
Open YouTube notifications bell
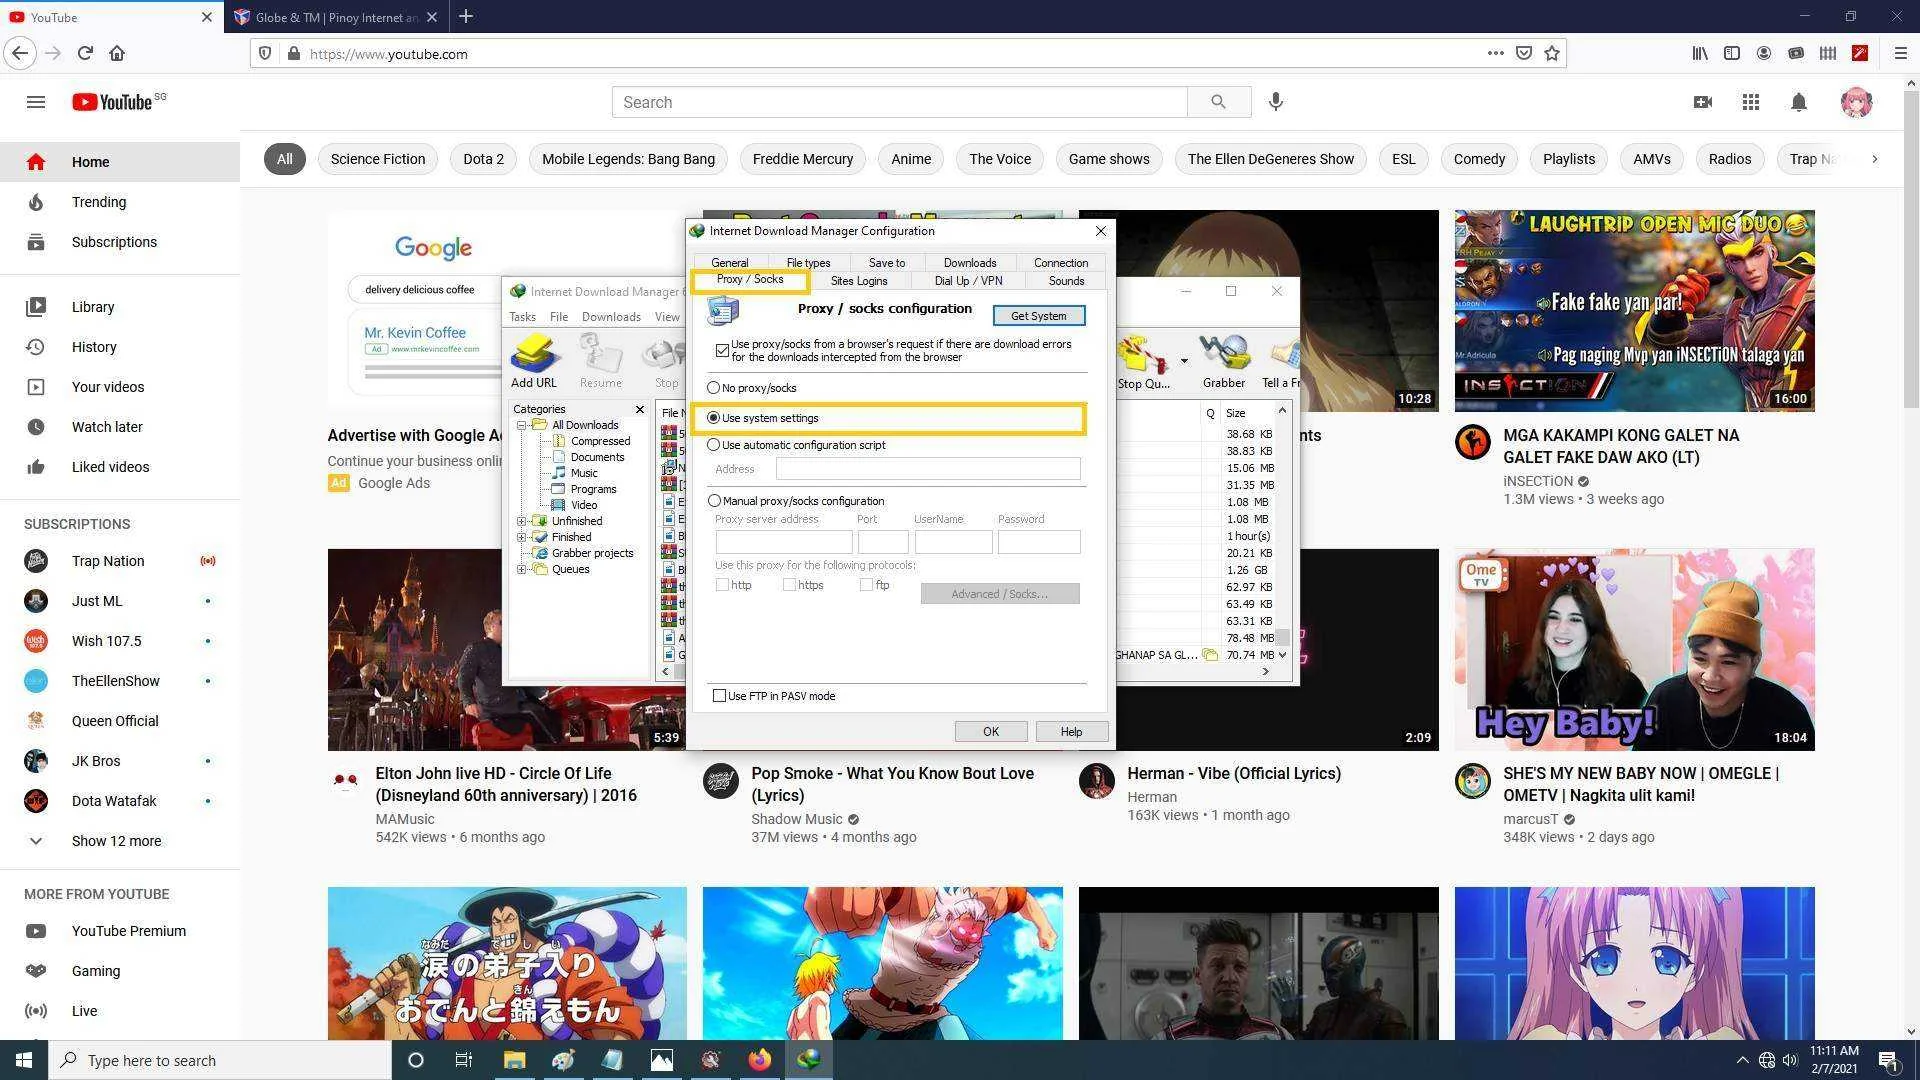[1799, 102]
